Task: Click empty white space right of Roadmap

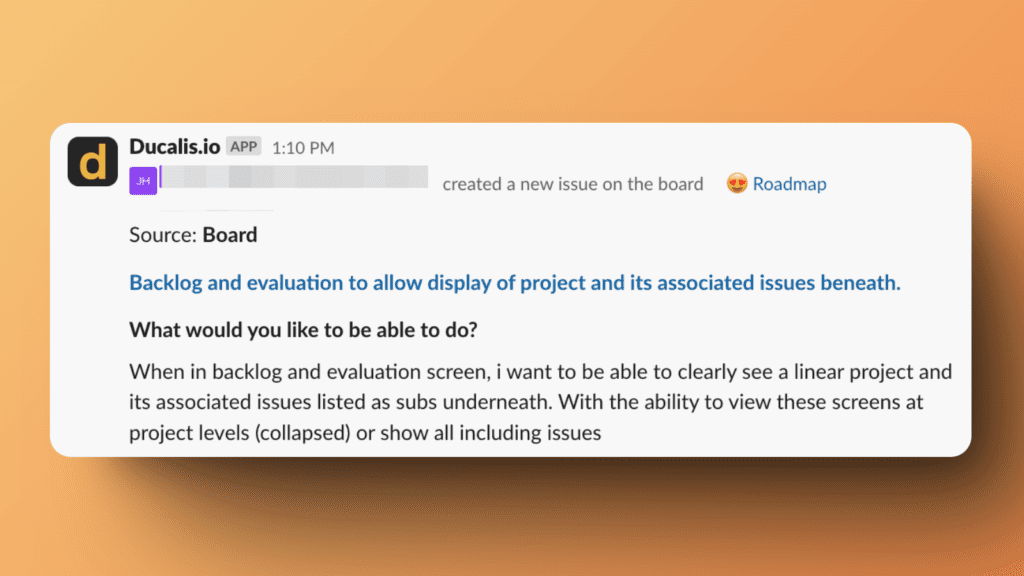Action: coord(900,184)
